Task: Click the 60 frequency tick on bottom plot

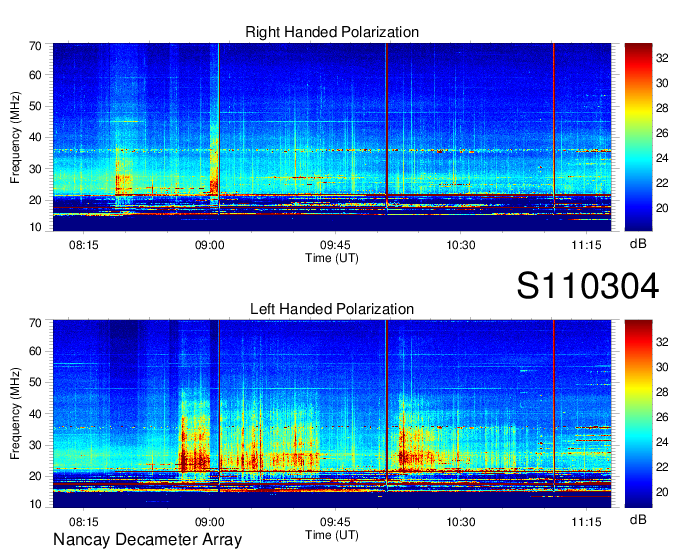Action: click(35, 351)
